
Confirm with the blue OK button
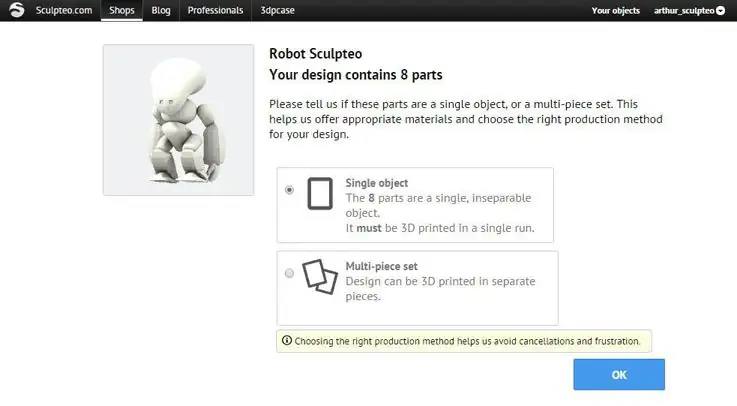click(619, 375)
